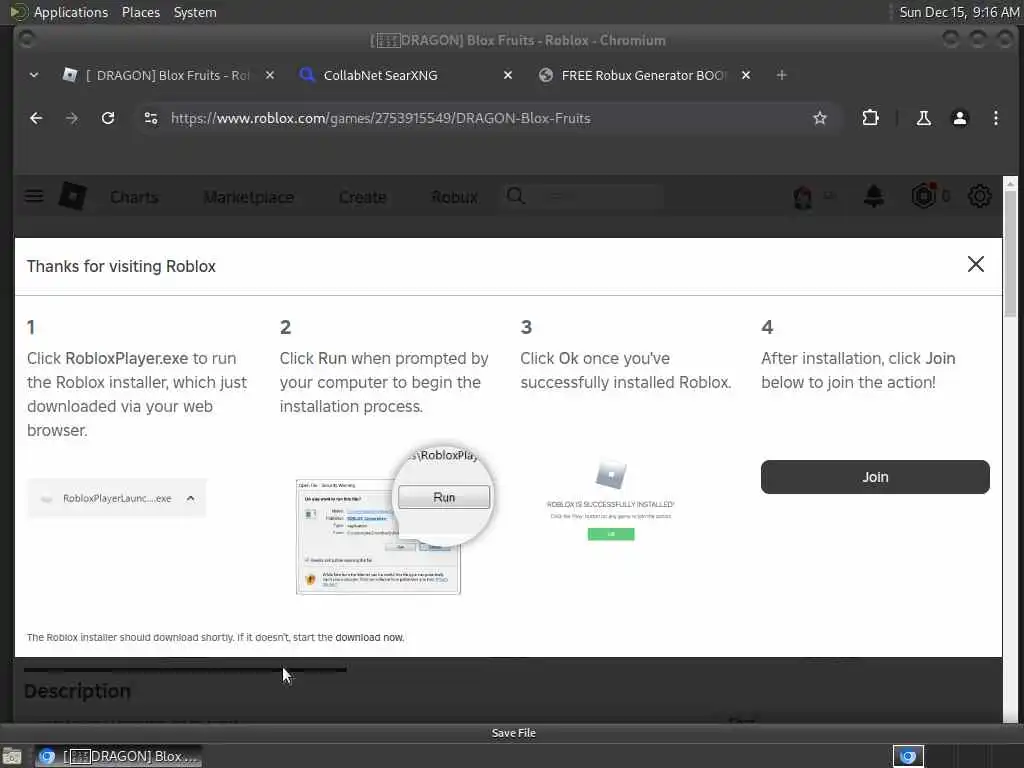Open the window menu icon in titlebar

26,40
